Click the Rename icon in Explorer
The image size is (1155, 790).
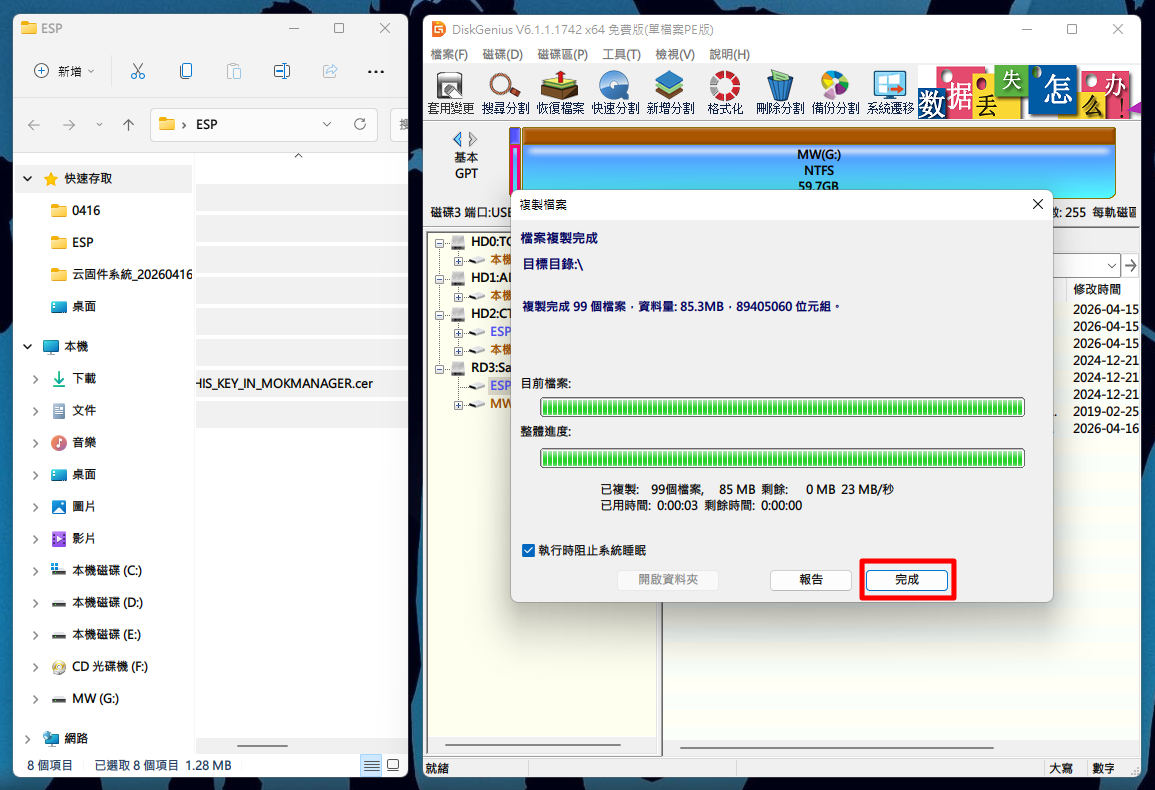tap(281, 71)
